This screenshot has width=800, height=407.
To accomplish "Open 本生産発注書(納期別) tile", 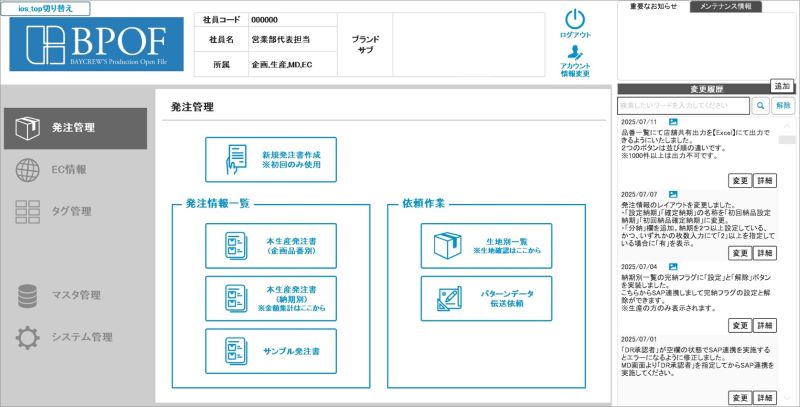I will 271,298.
